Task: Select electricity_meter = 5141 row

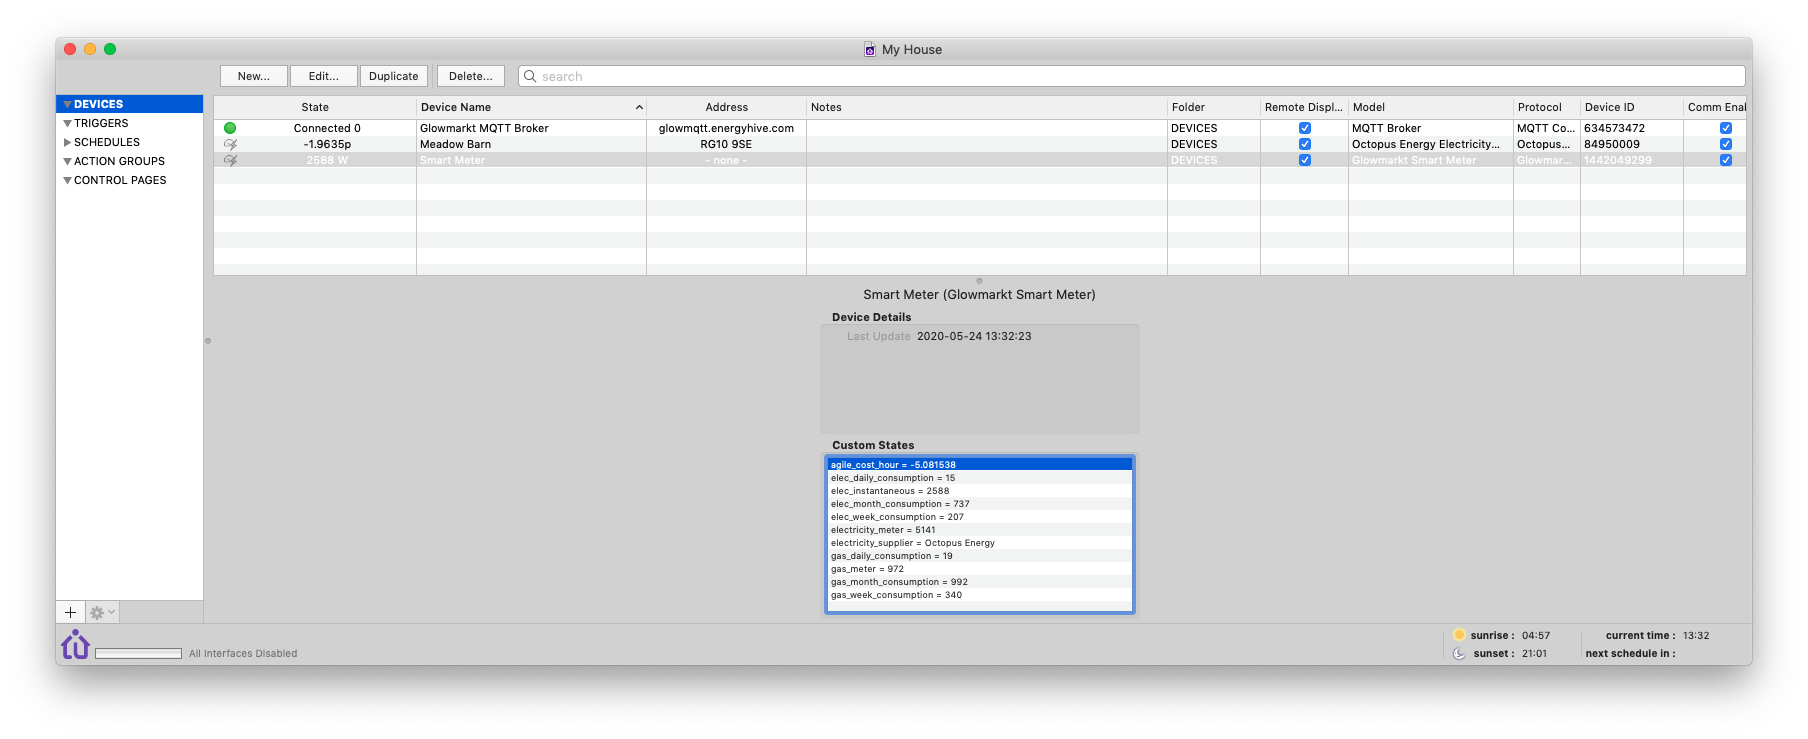Action: (980, 530)
